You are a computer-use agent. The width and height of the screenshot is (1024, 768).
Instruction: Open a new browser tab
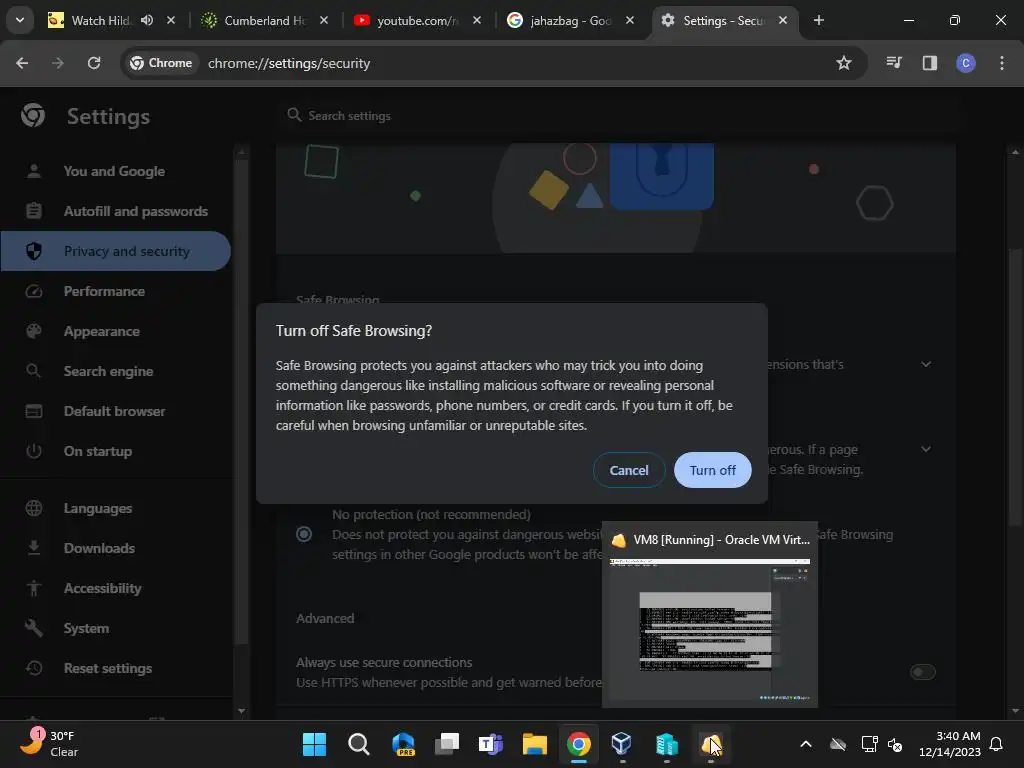(x=818, y=20)
